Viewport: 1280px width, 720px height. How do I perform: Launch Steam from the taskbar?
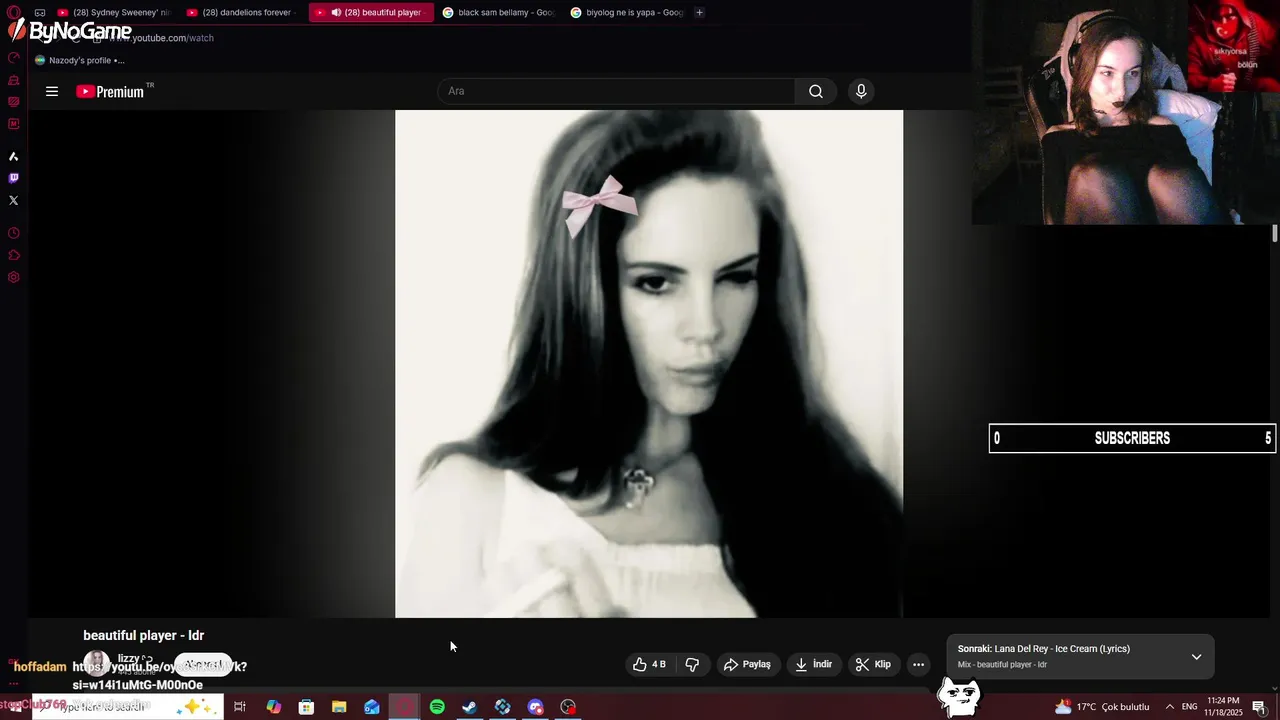coord(469,707)
